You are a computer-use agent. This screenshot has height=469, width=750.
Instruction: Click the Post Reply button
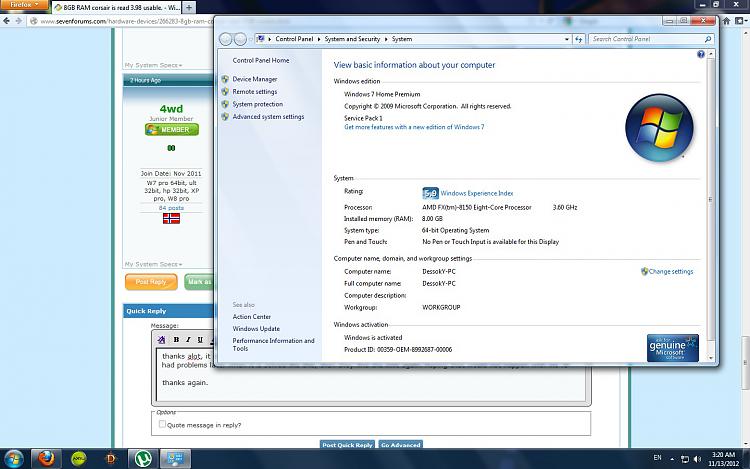pyautogui.click(x=151, y=282)
